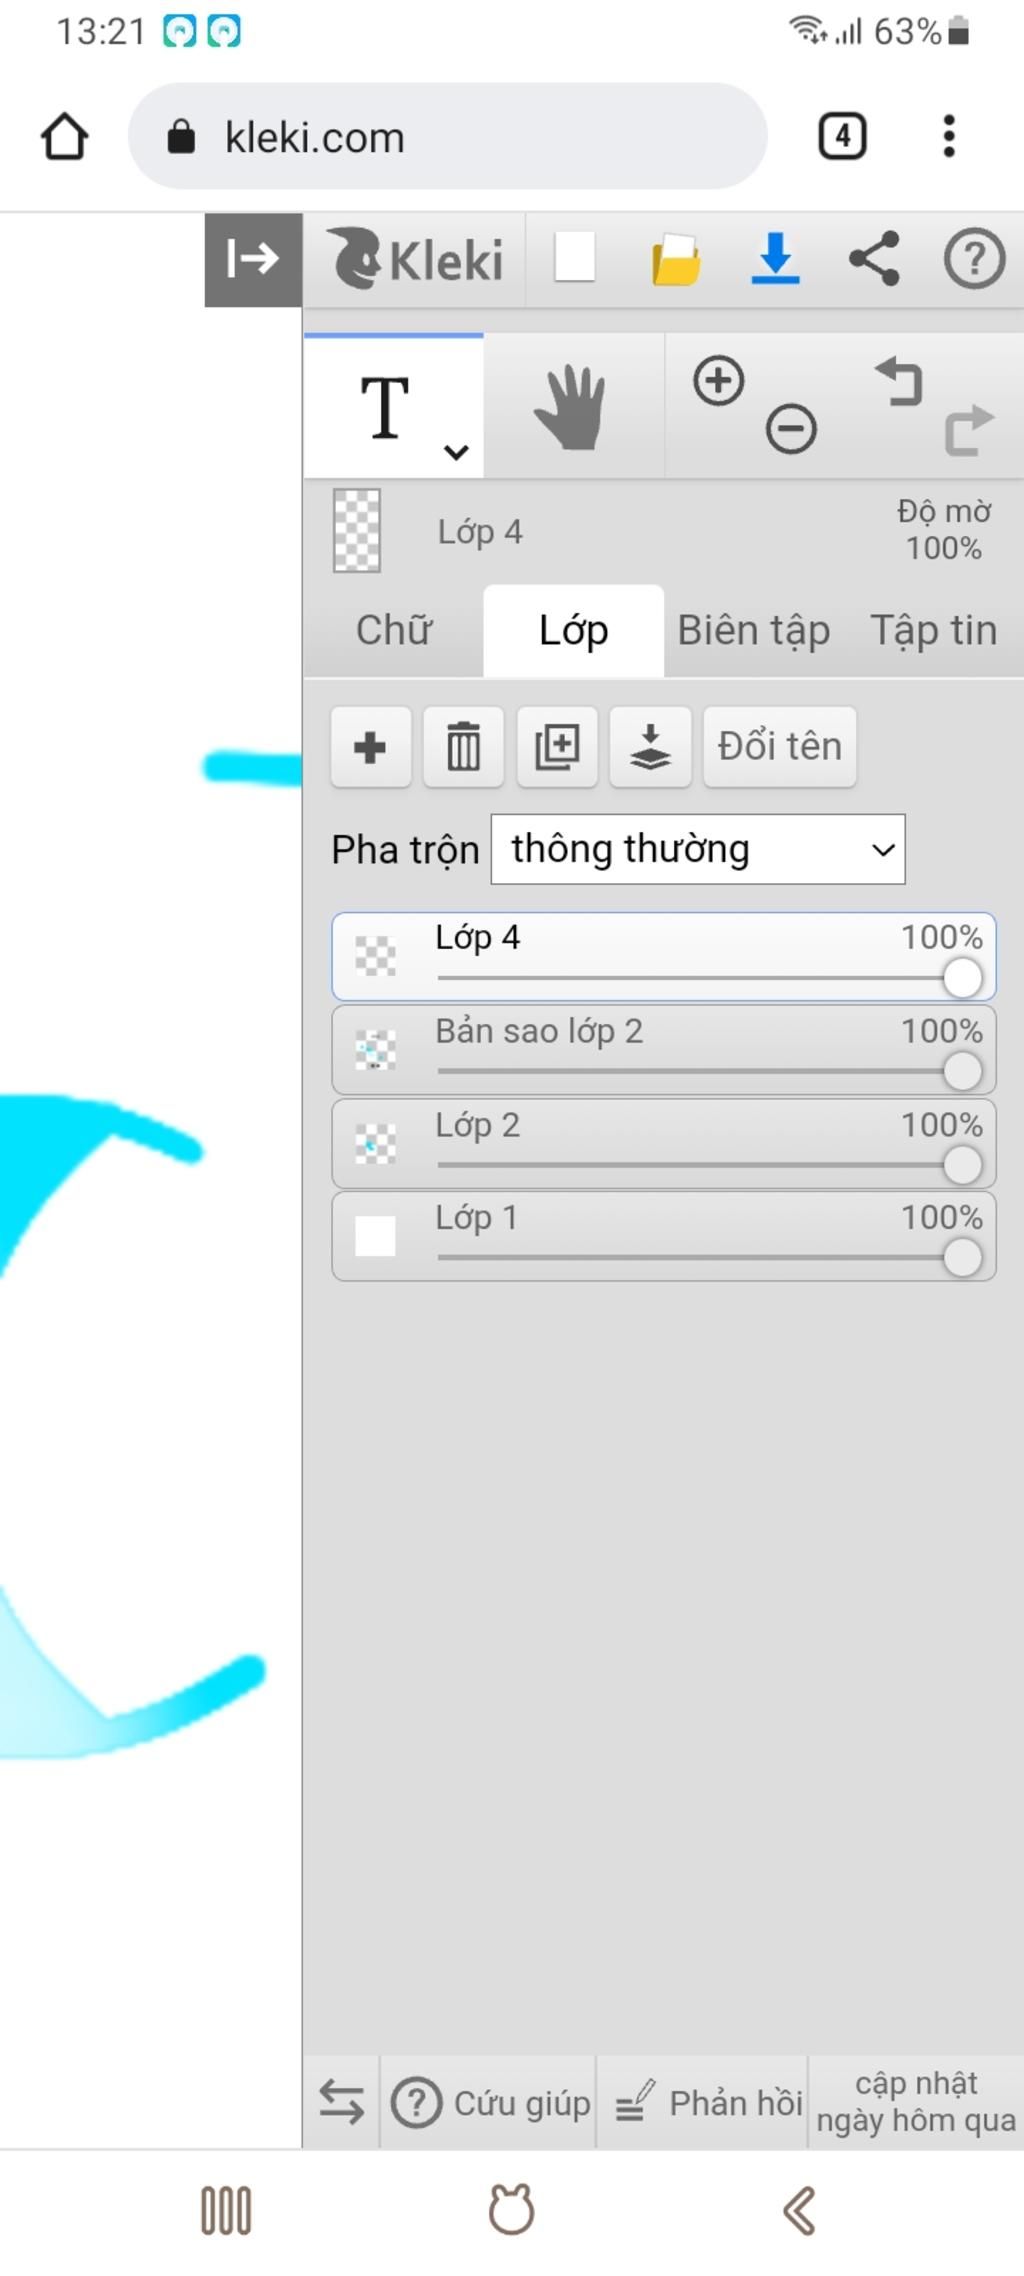Image resolution: width=1024 pixels, height=2276 pixels.
Task: Click the new blank image icon
Action: coord(575,258)
